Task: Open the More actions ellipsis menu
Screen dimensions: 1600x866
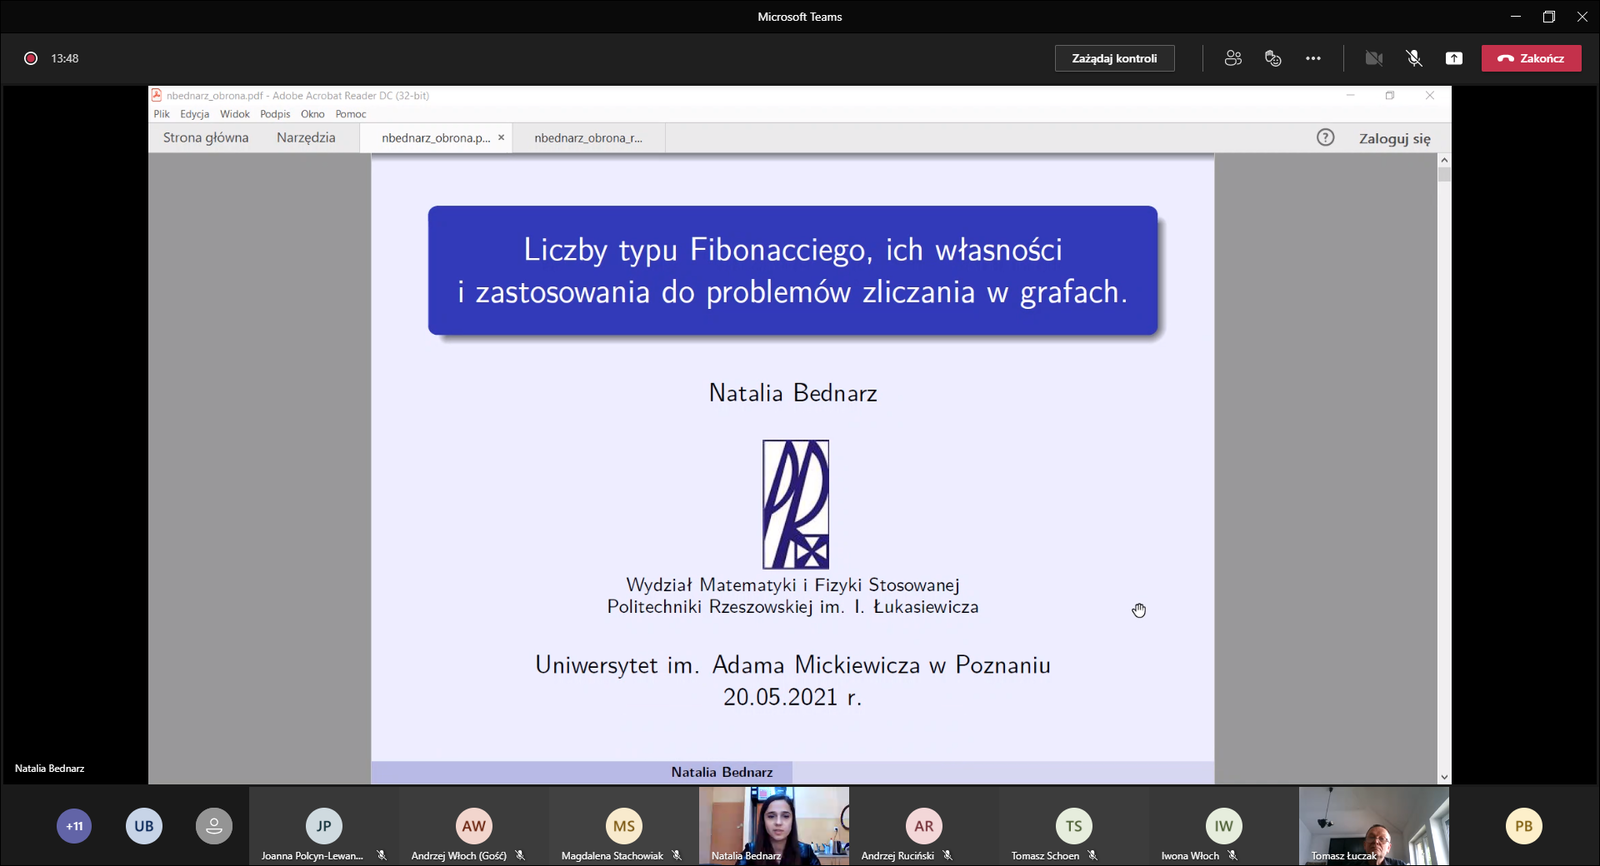Action: coord(1313,58)
